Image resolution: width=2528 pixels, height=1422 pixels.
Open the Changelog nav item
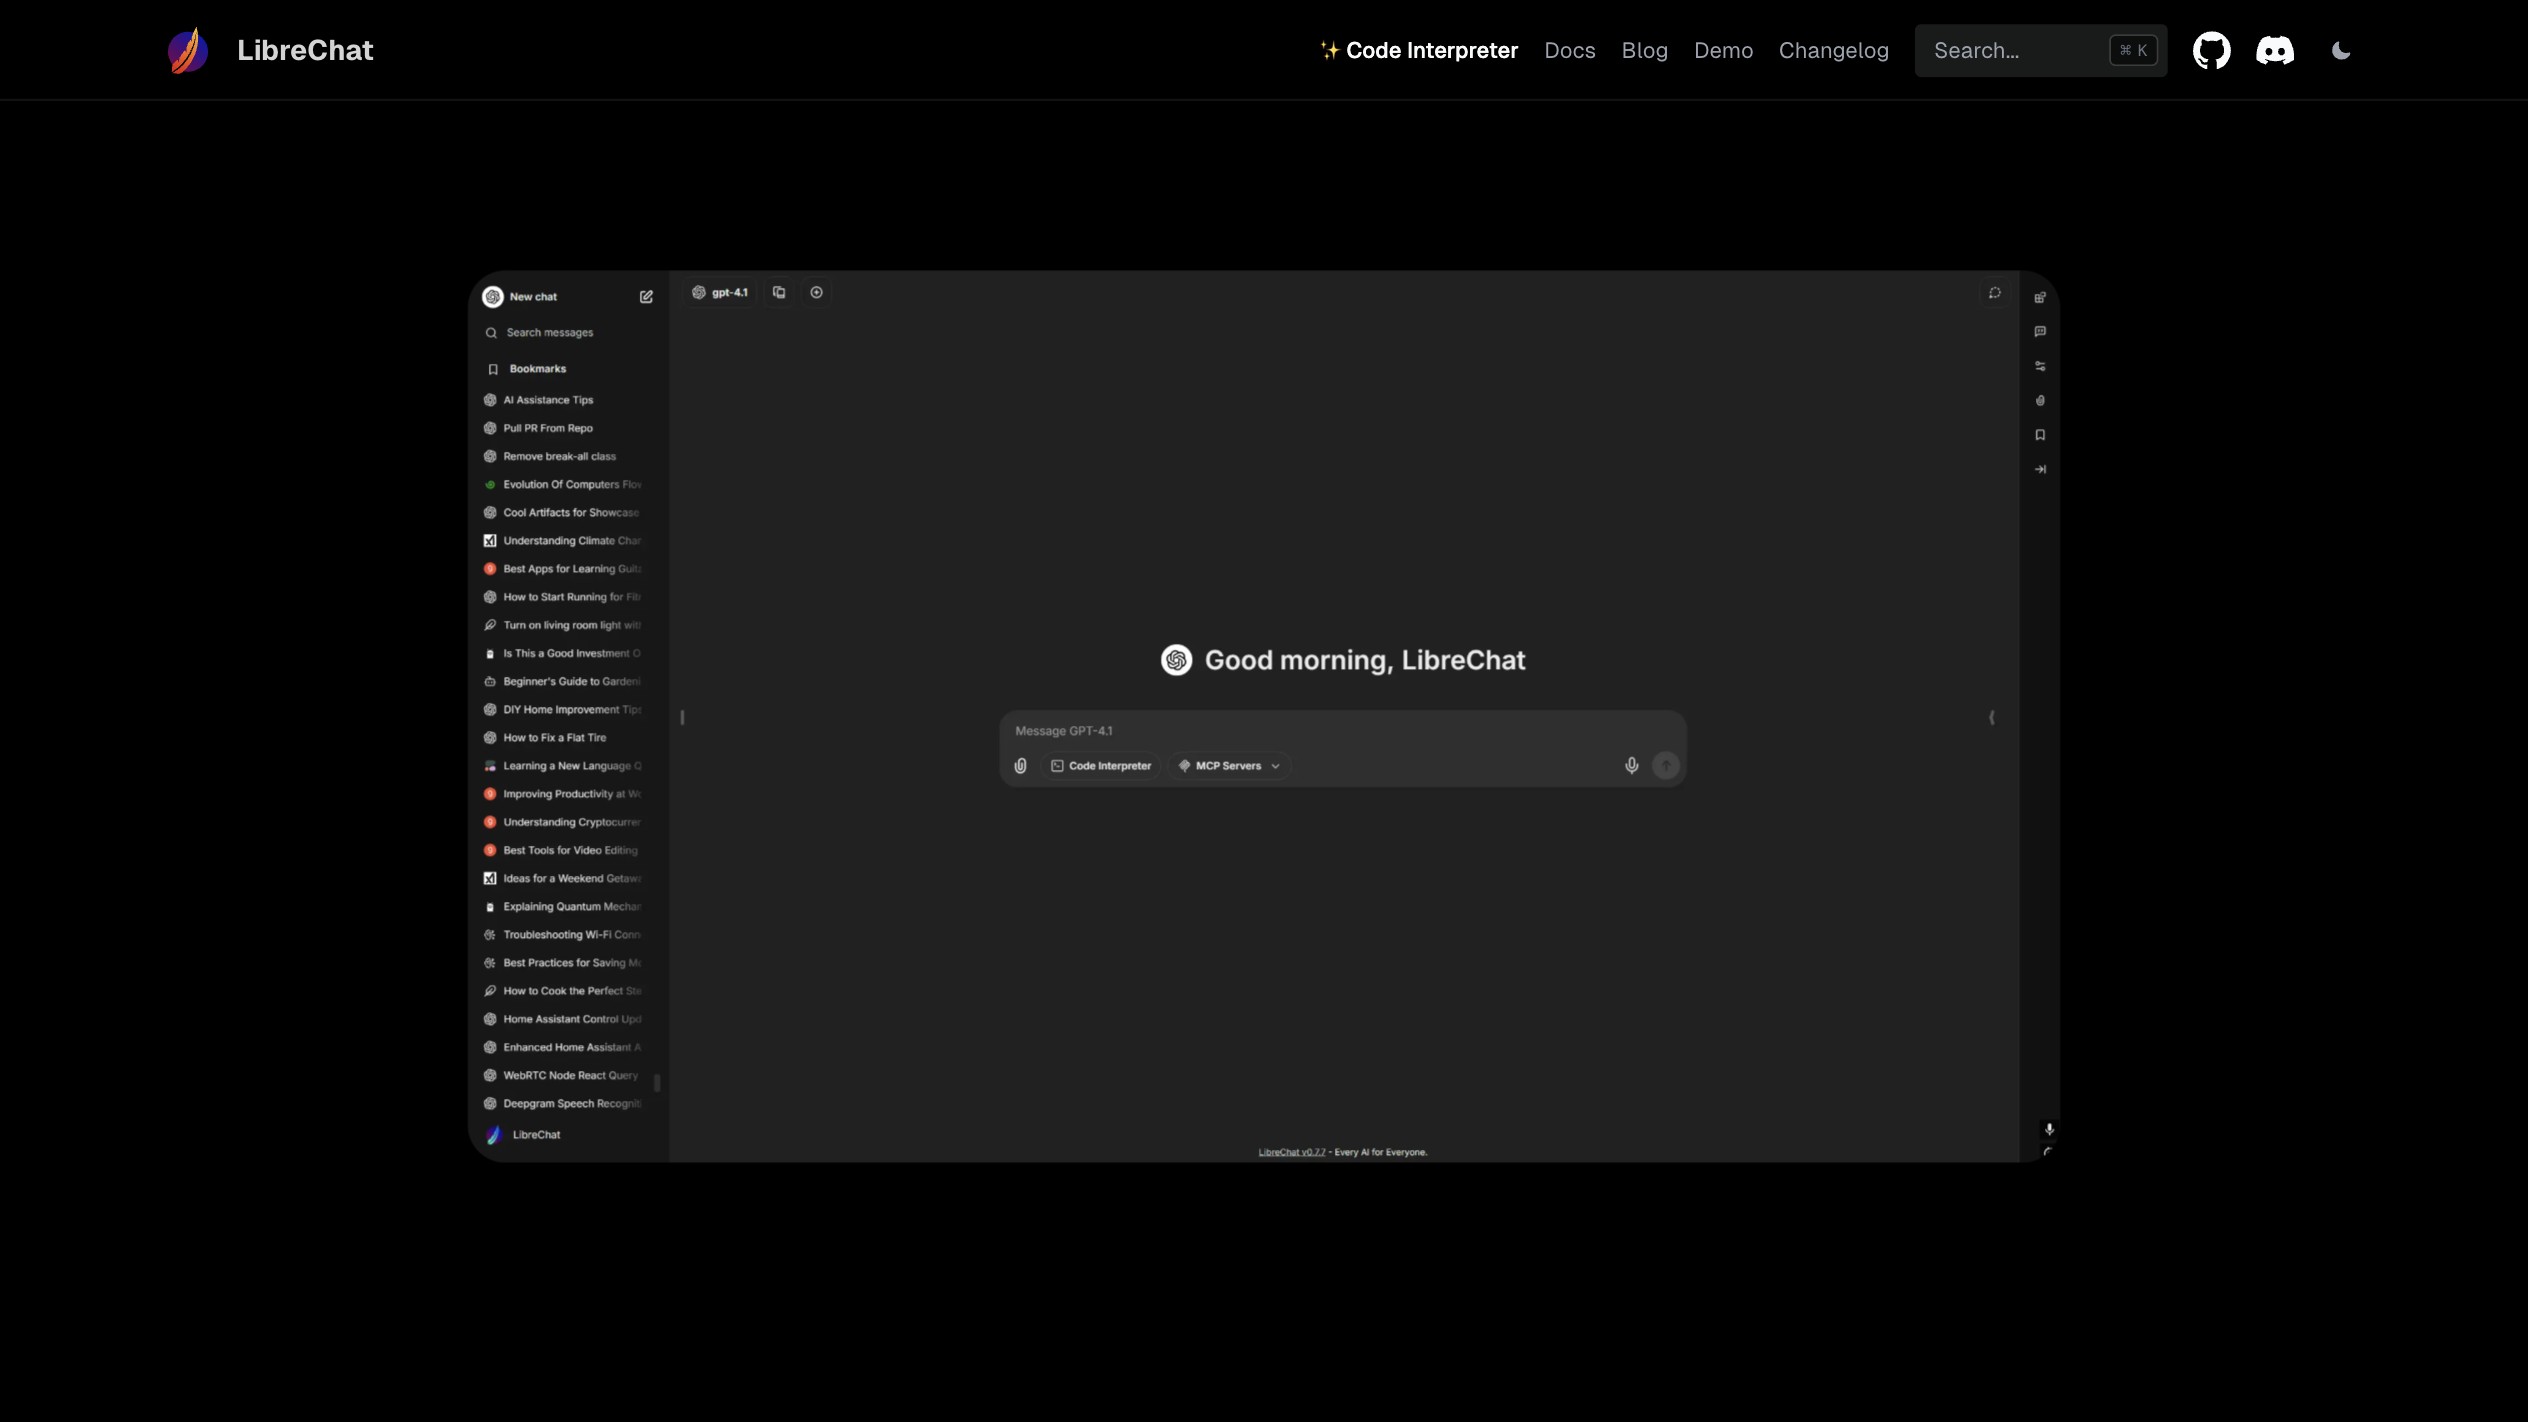(1833, 51)
